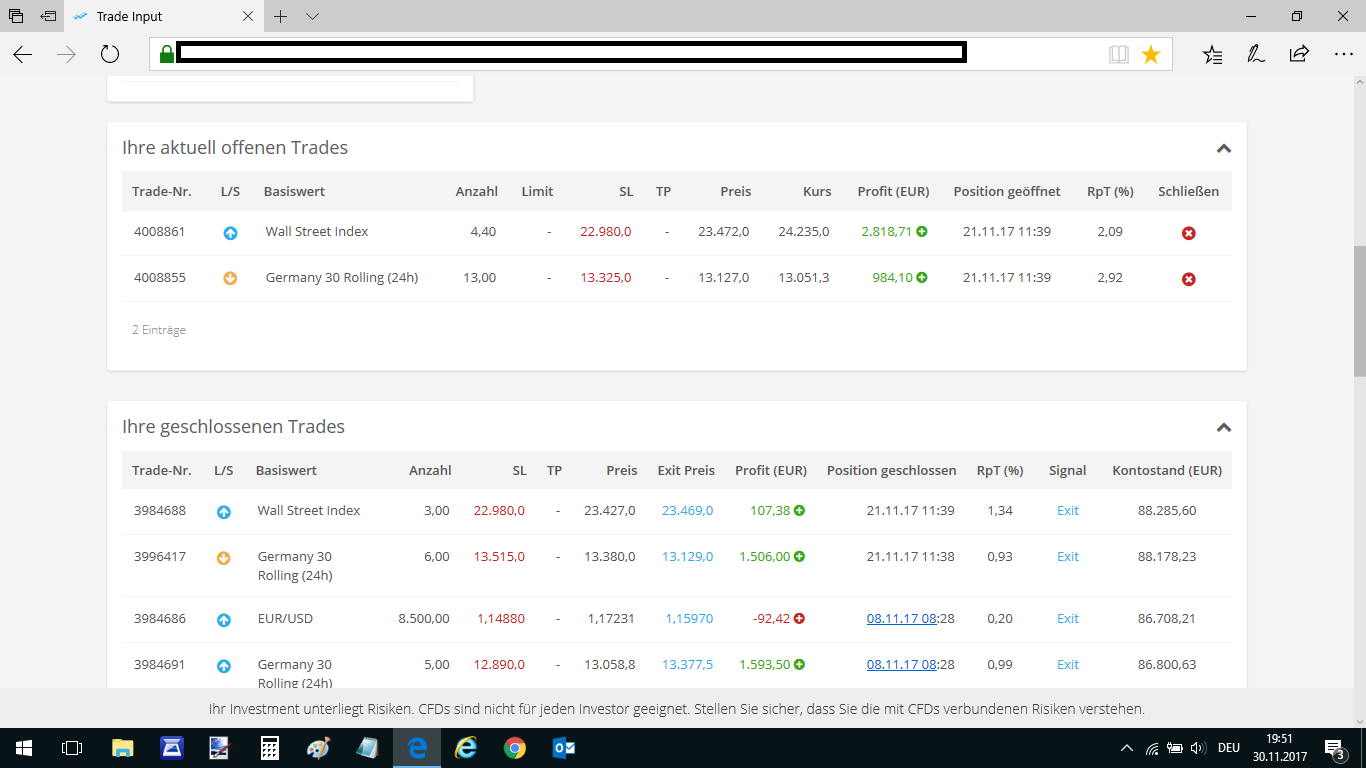The width and height of the screenshot is (1366, 768).
Task: Refresh the page
Action: (110, 55)
